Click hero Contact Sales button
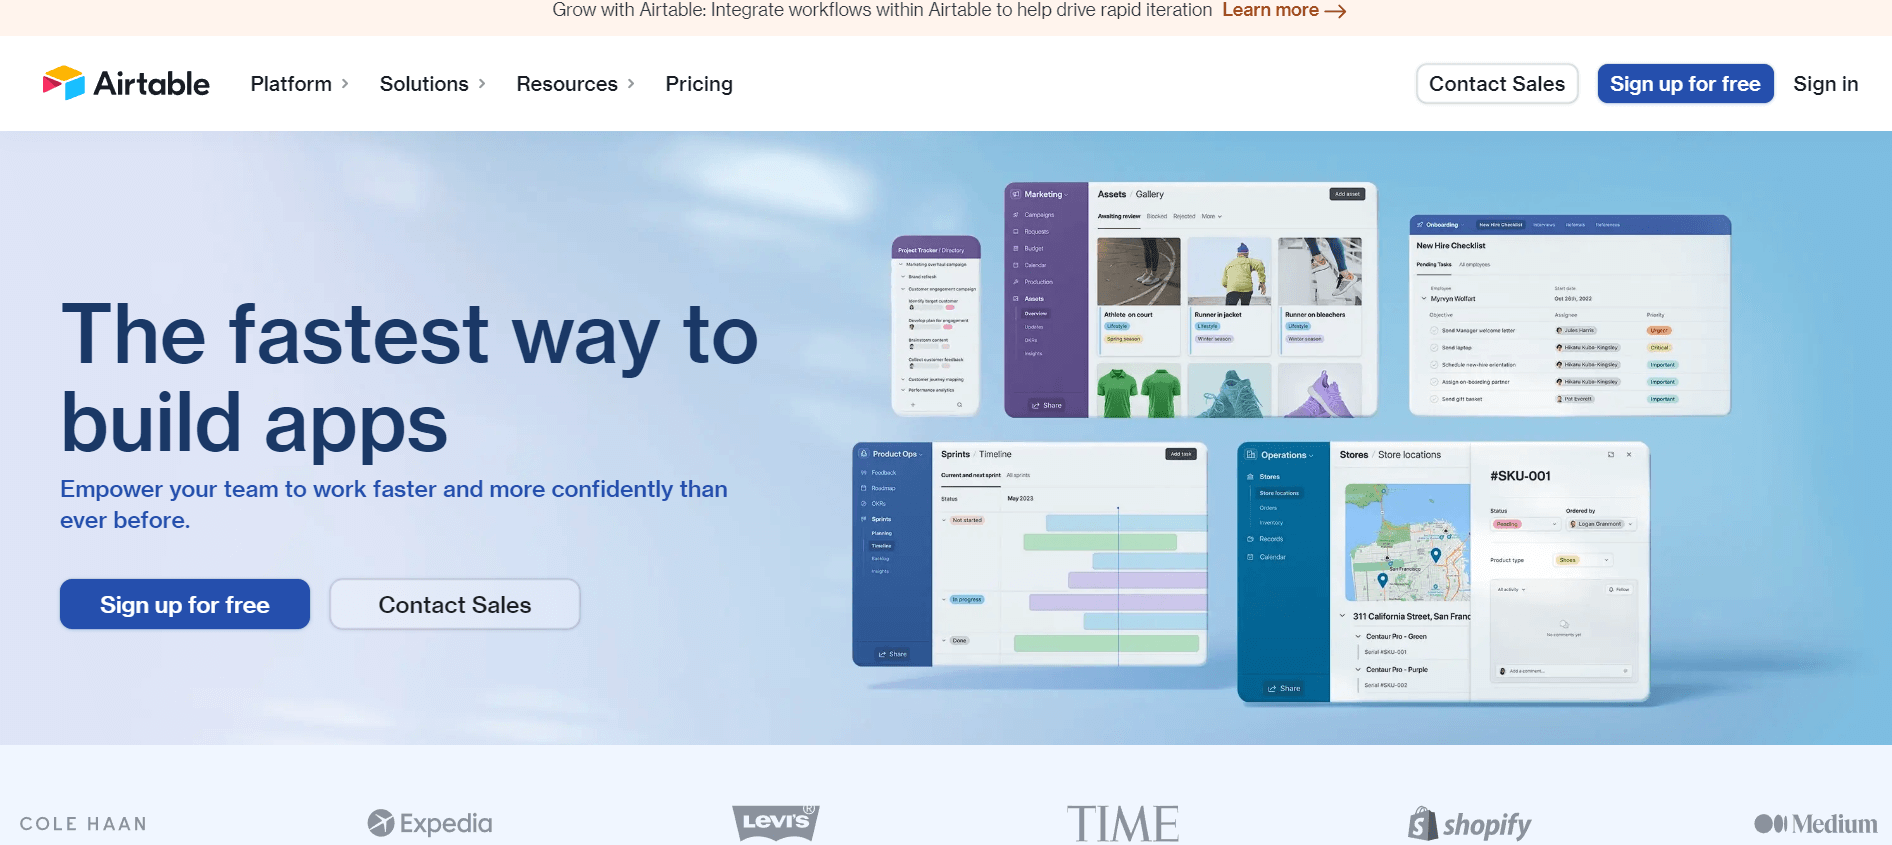The image size is (1892, 845). (x=455, y=604)
